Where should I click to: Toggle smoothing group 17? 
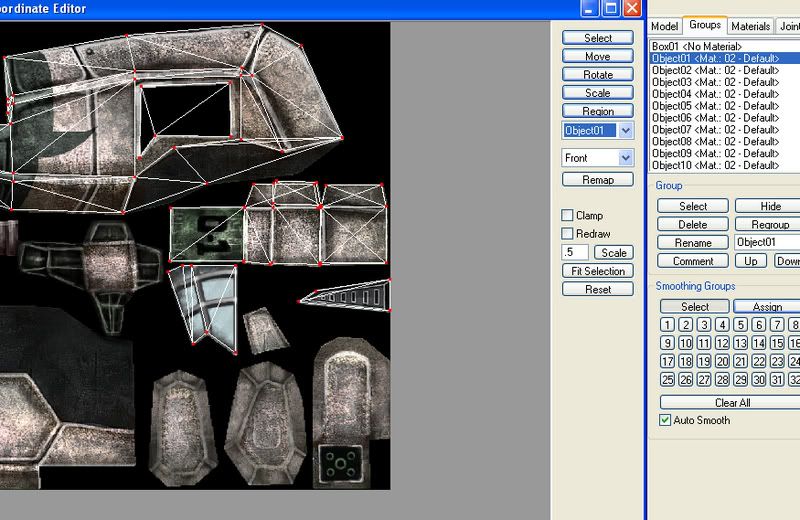tap(667, 362)
